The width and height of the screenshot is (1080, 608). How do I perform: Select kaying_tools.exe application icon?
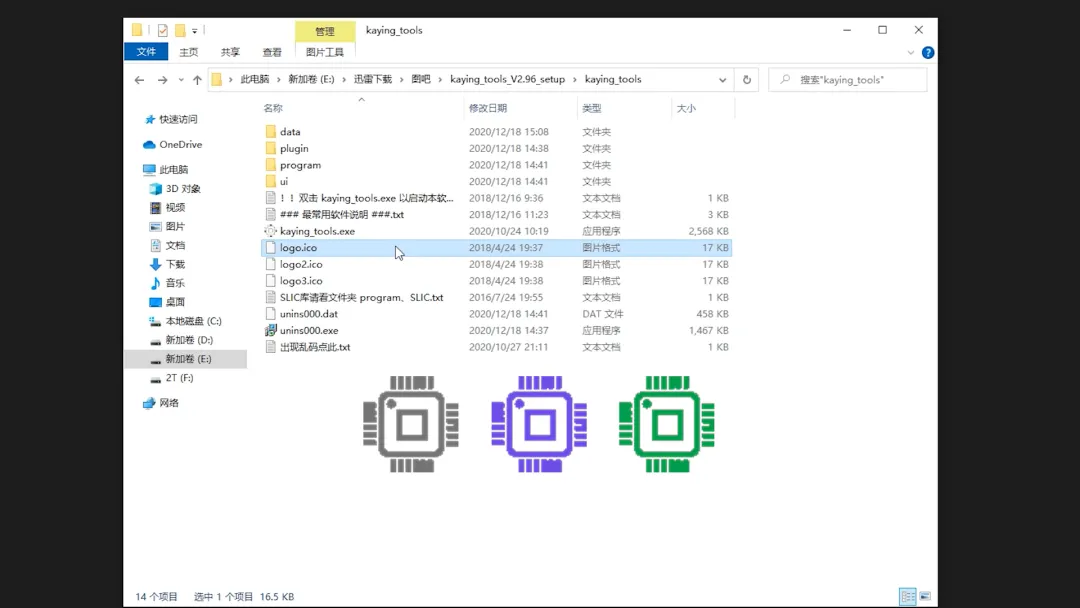[x=271, y=231]
